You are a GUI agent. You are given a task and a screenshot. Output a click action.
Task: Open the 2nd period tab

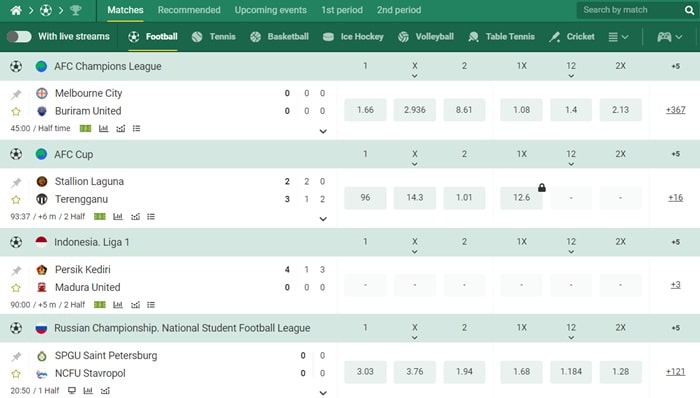[x=399, y=10]
